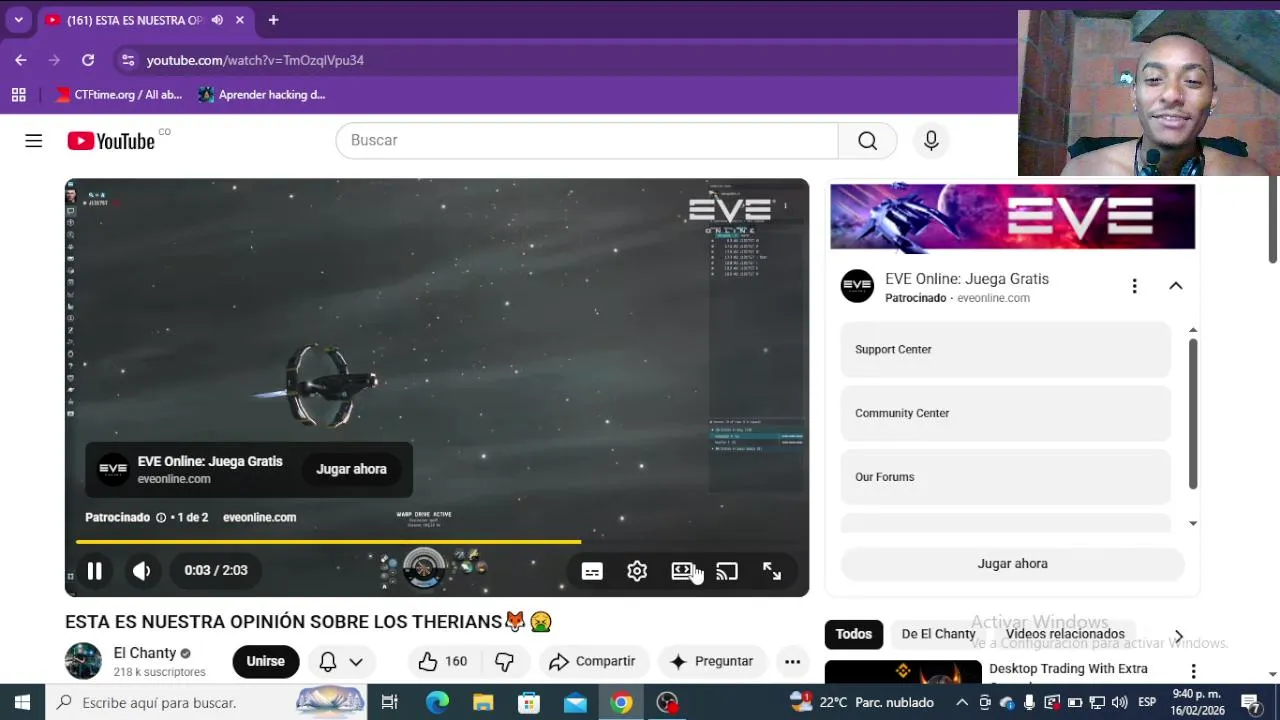Enter fullscreen in the video player

(772, 571)
